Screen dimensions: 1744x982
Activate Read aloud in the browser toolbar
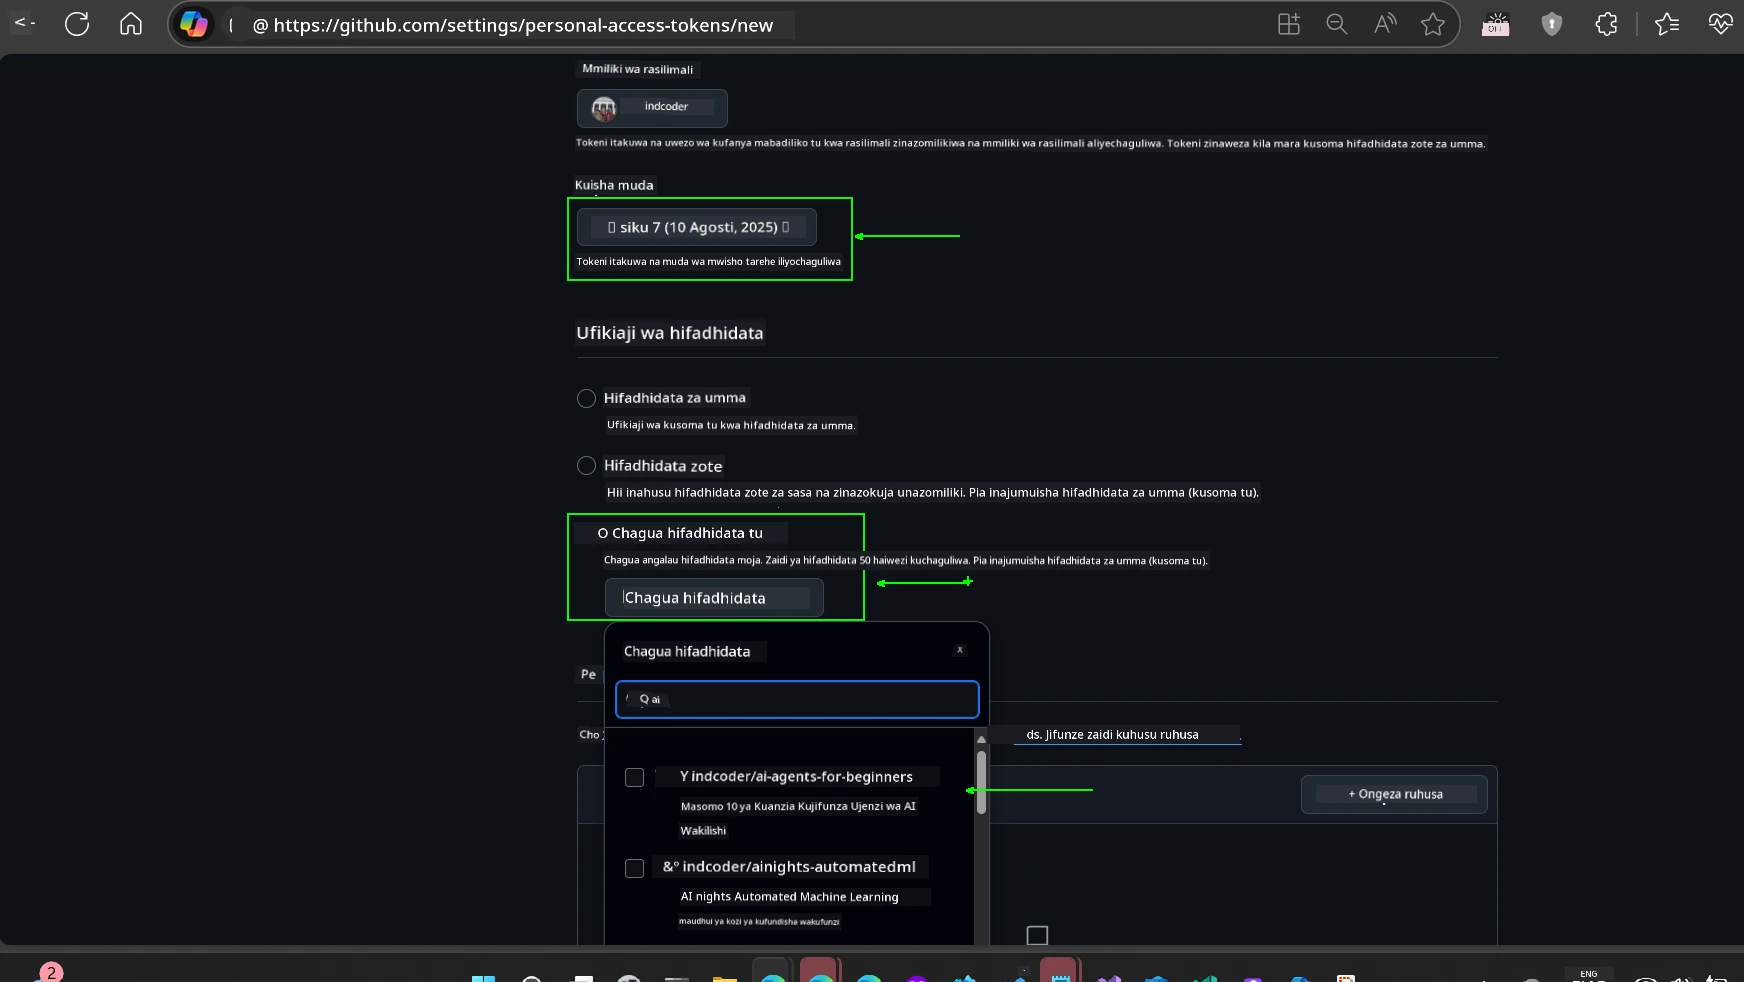pos(1385,24)
